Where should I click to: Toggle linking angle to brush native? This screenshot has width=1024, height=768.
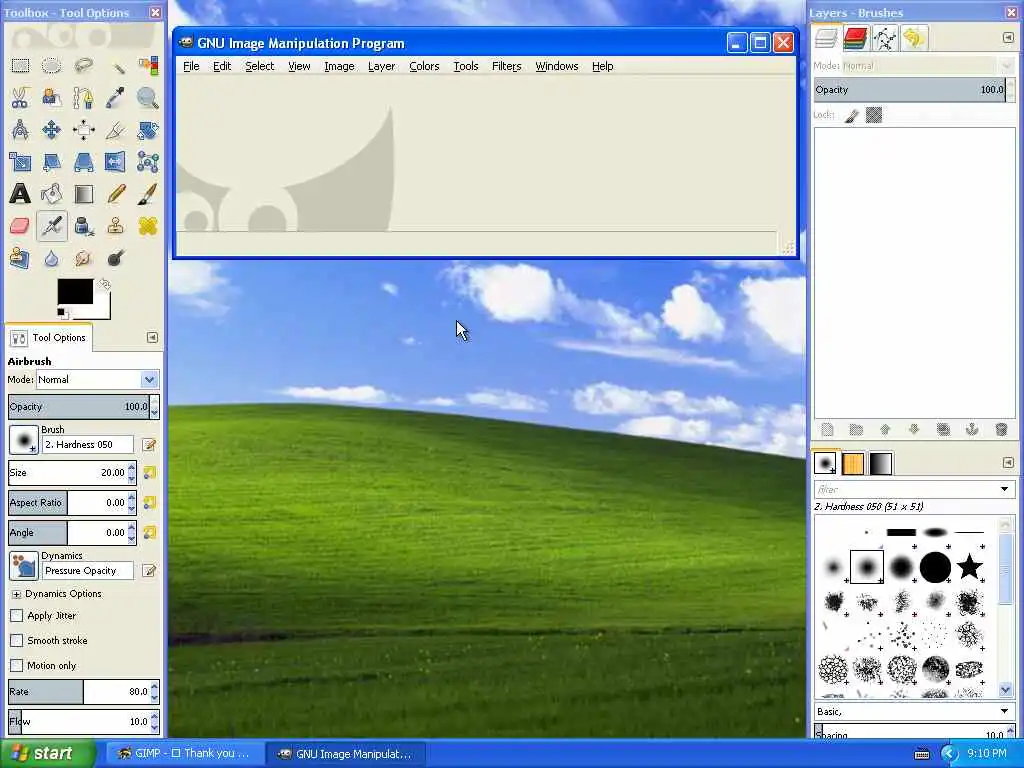pyautogui.click(x=150, y=532)
